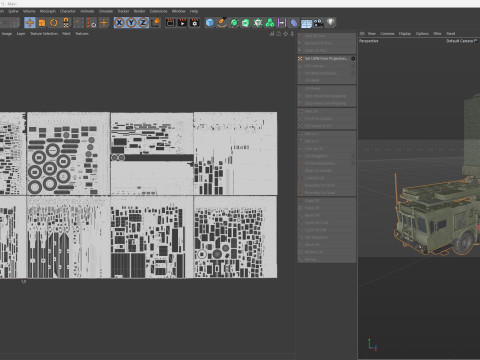Open the viewport Panel menu
480x360 pixels.
pyautogui.click(x=451, y=34)
